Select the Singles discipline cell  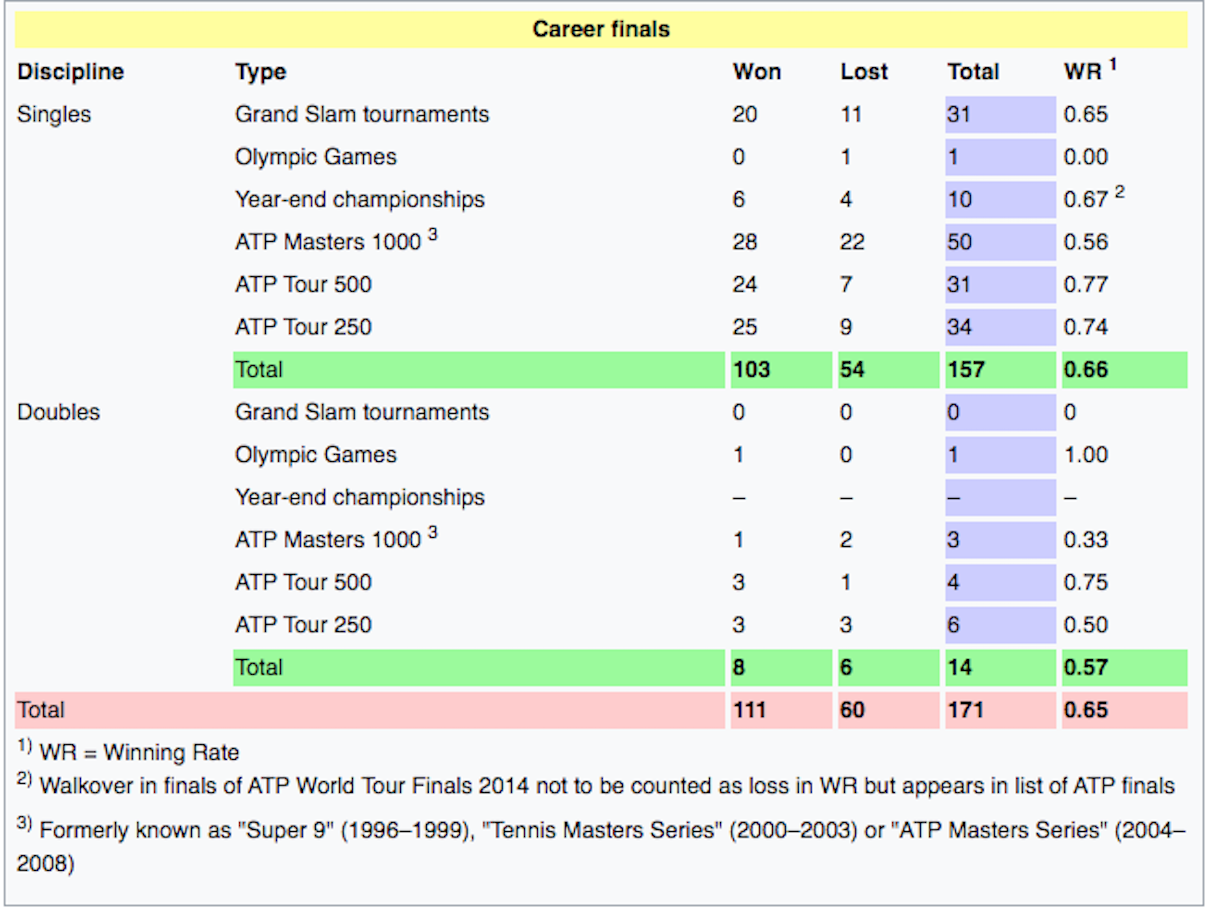click(x=54, y=114)
